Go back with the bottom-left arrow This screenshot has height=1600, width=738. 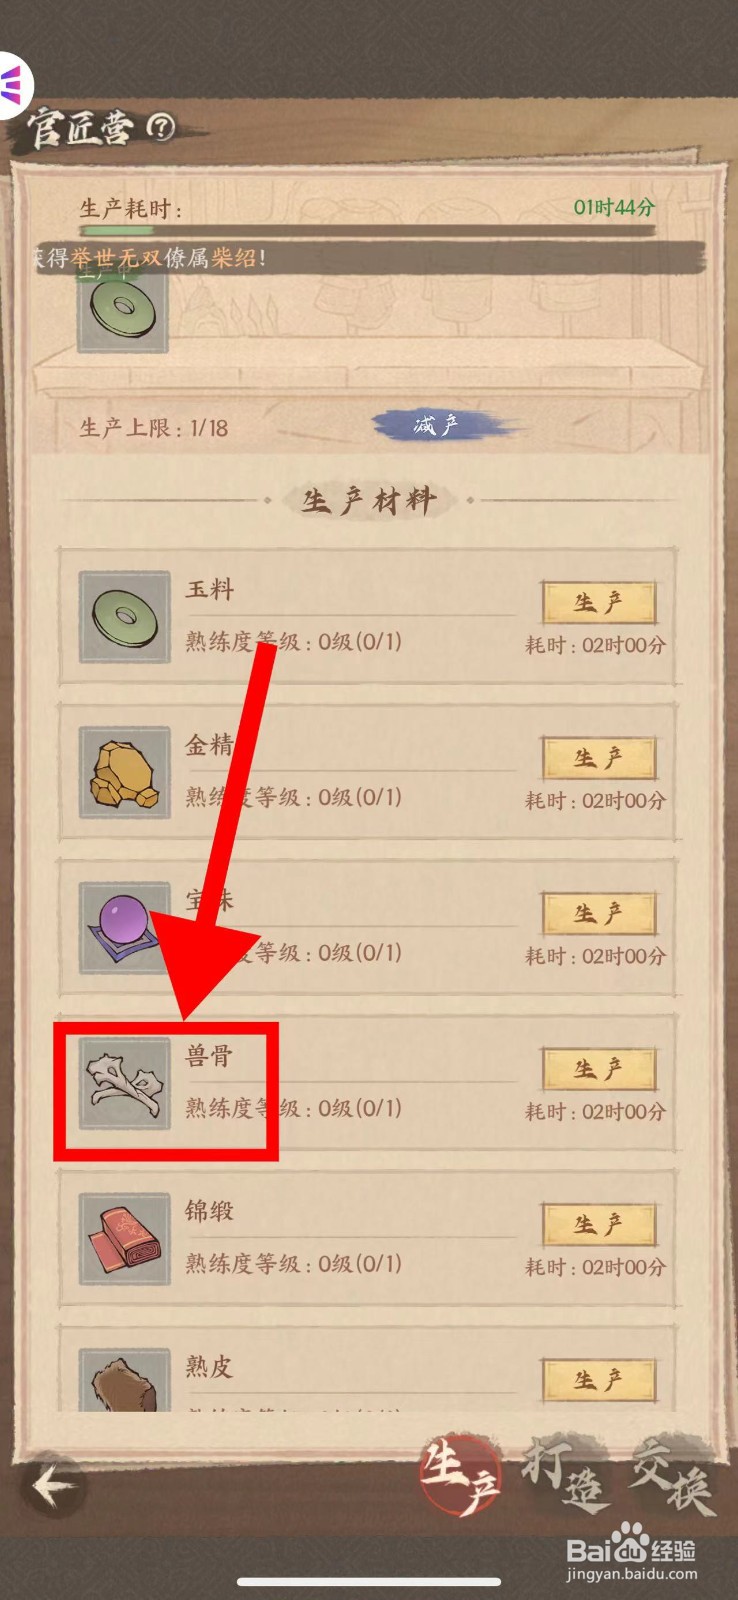(x=54, y=1486)
